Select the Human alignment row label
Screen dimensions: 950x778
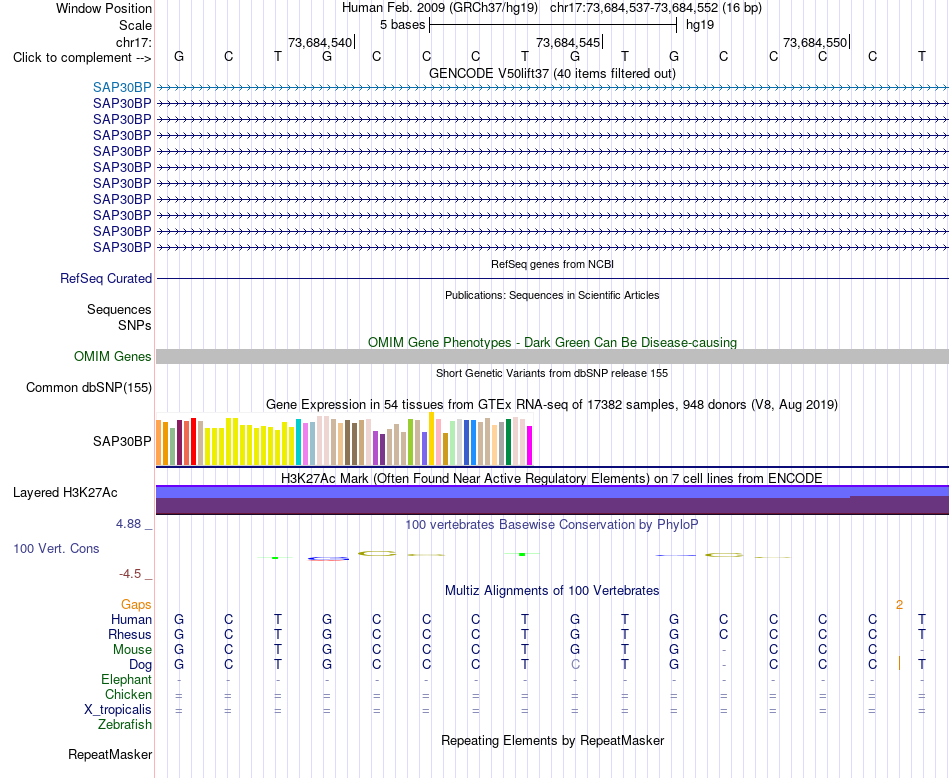click(131, 619)
